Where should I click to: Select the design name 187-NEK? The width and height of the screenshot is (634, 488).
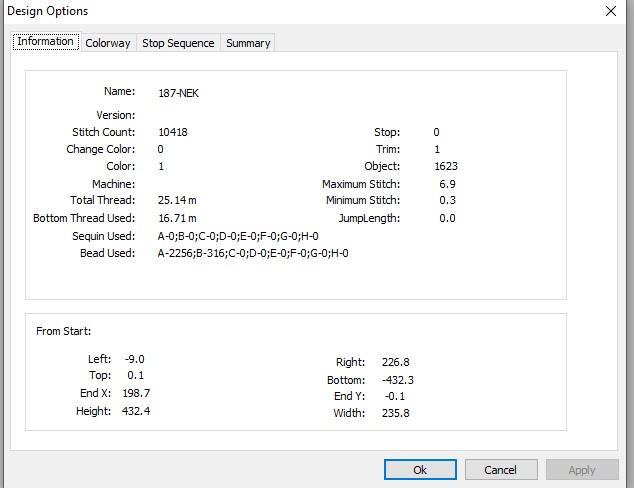(x=178, y=93)
